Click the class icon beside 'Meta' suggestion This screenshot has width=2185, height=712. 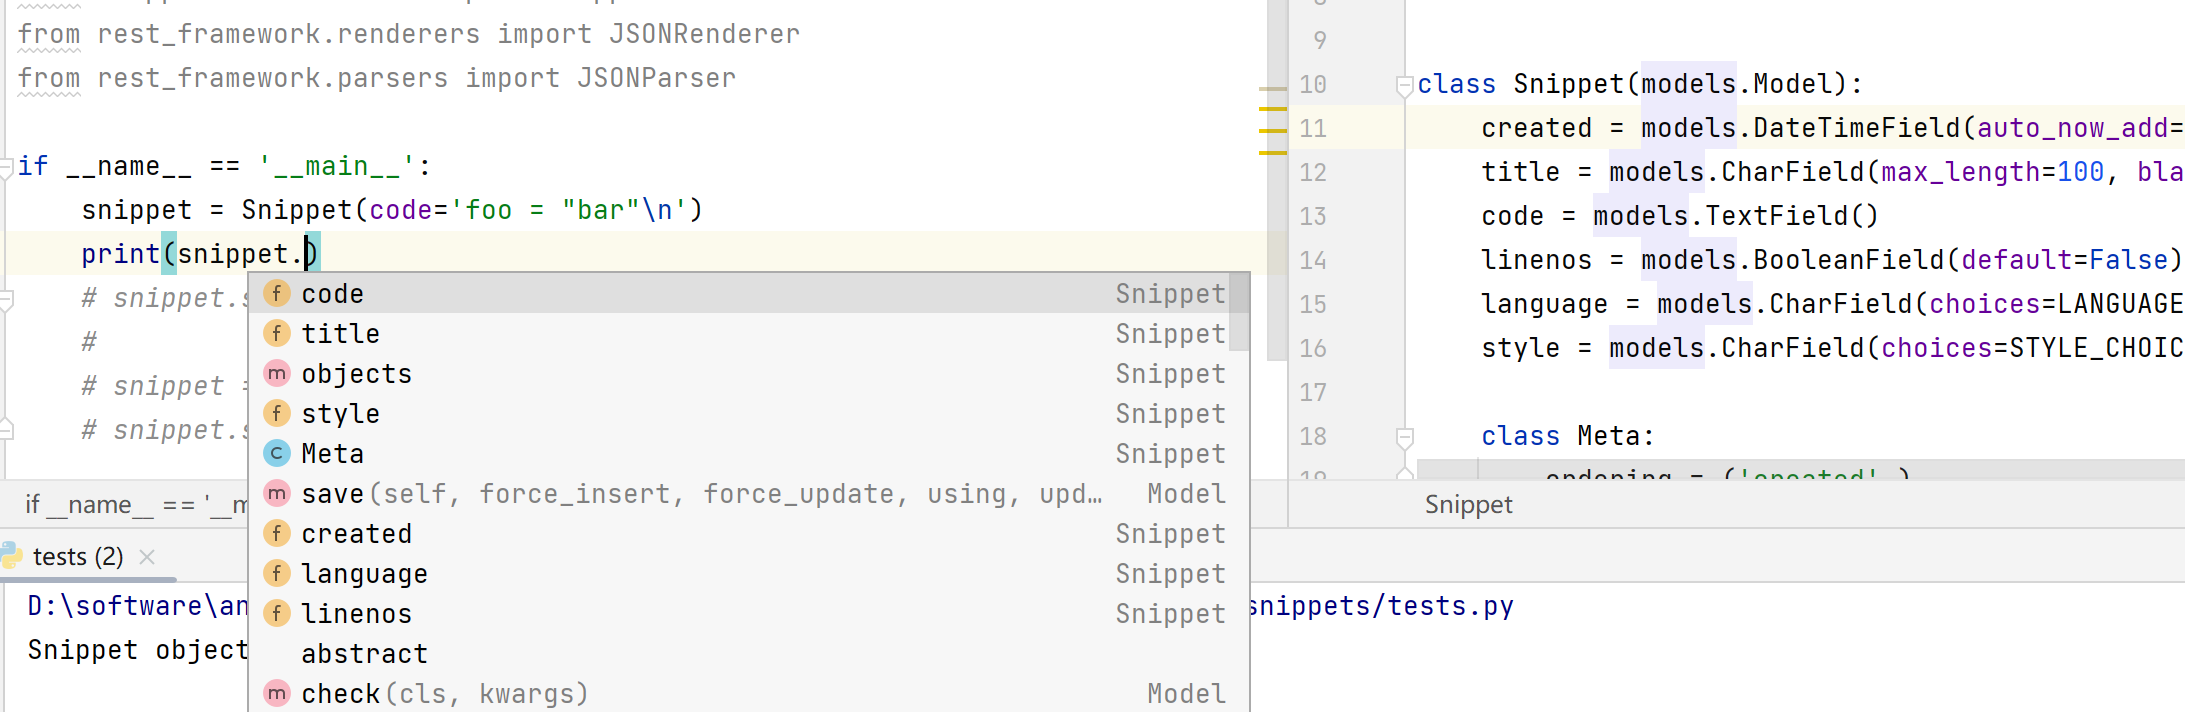pyautogui.click(x=277, y=454)
